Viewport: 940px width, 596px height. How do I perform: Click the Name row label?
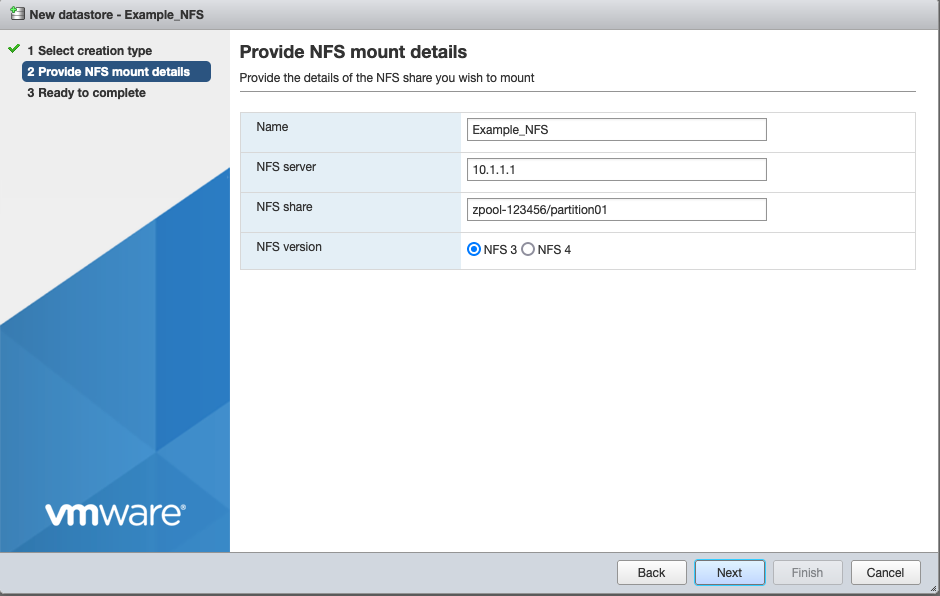coord(274,127)
